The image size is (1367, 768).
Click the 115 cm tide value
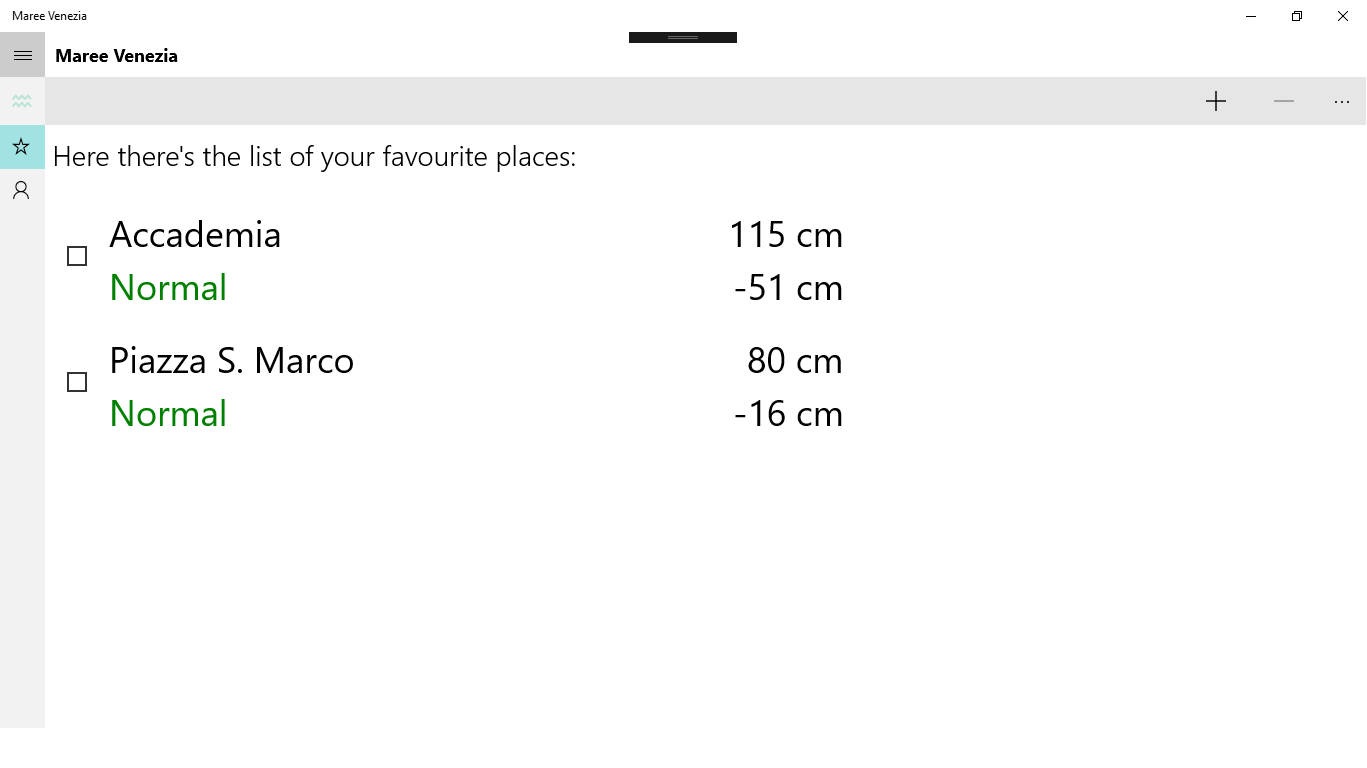pyautogui.click(x=786, y=235)
